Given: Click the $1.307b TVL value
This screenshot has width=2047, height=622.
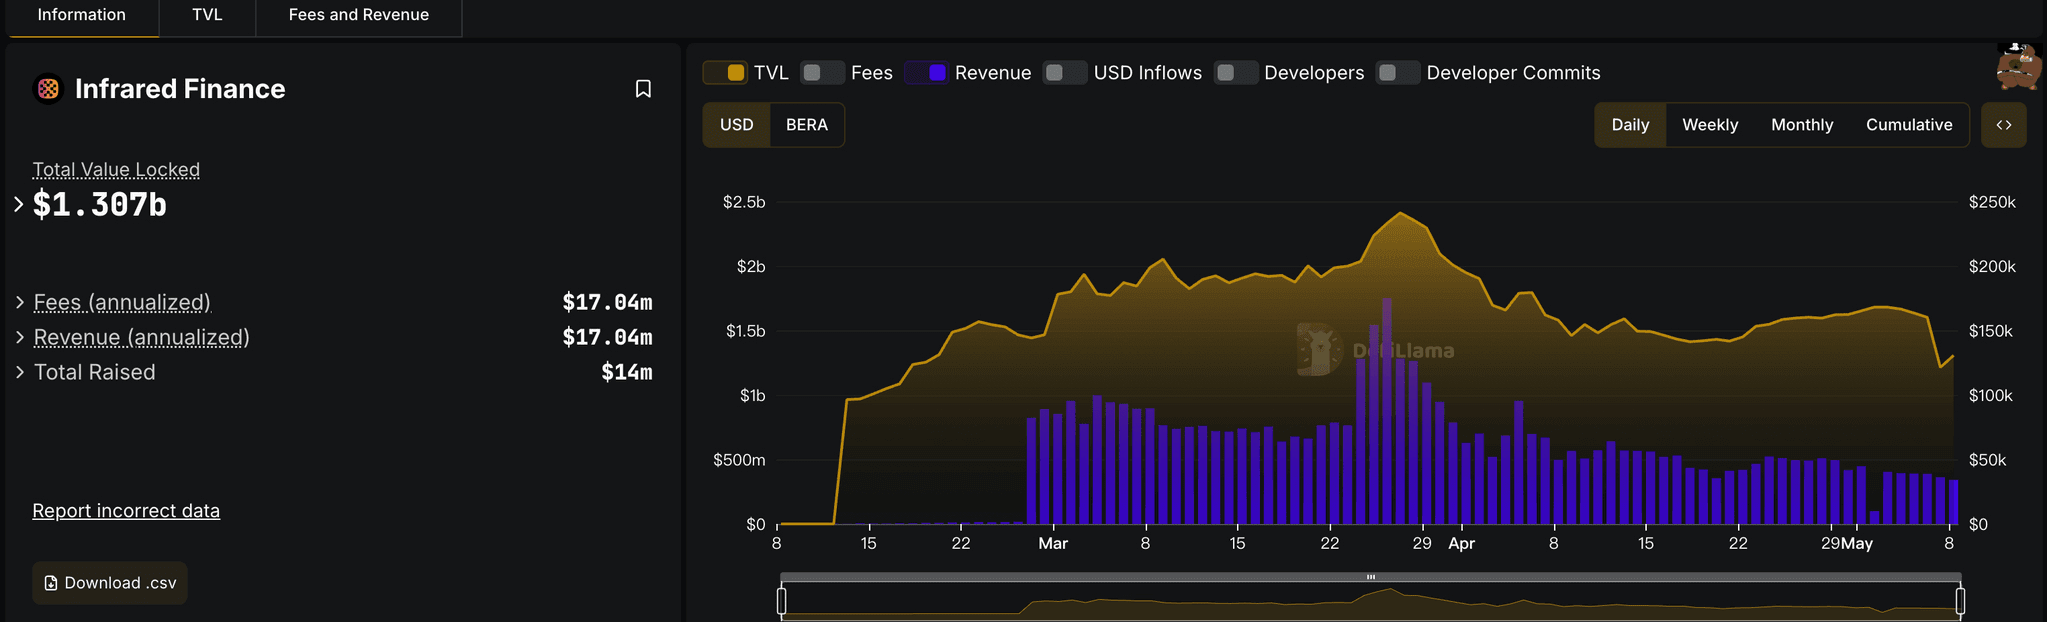Looking at the screenshot, I should tap(100, 204).
